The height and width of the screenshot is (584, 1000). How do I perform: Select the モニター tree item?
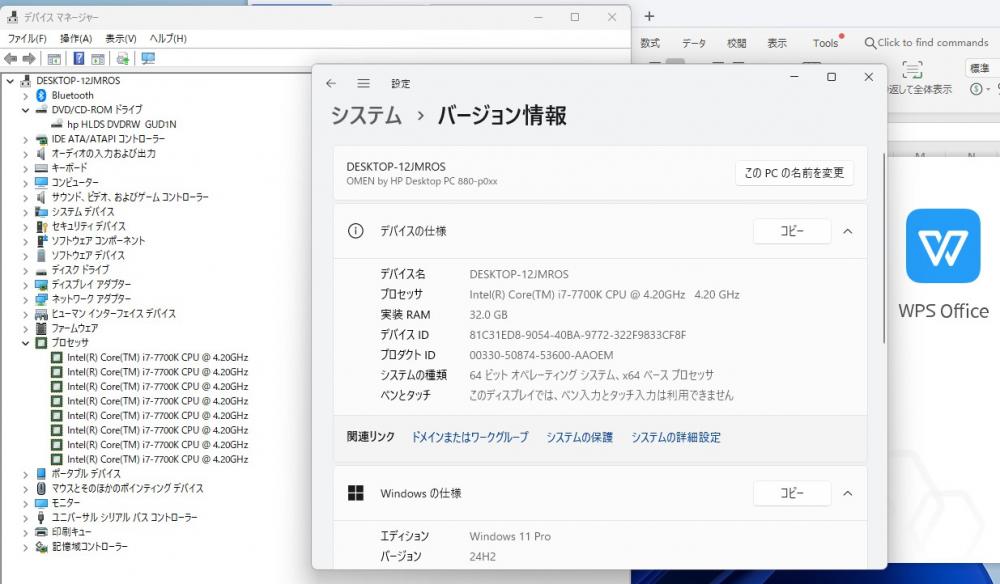point(66,503)
